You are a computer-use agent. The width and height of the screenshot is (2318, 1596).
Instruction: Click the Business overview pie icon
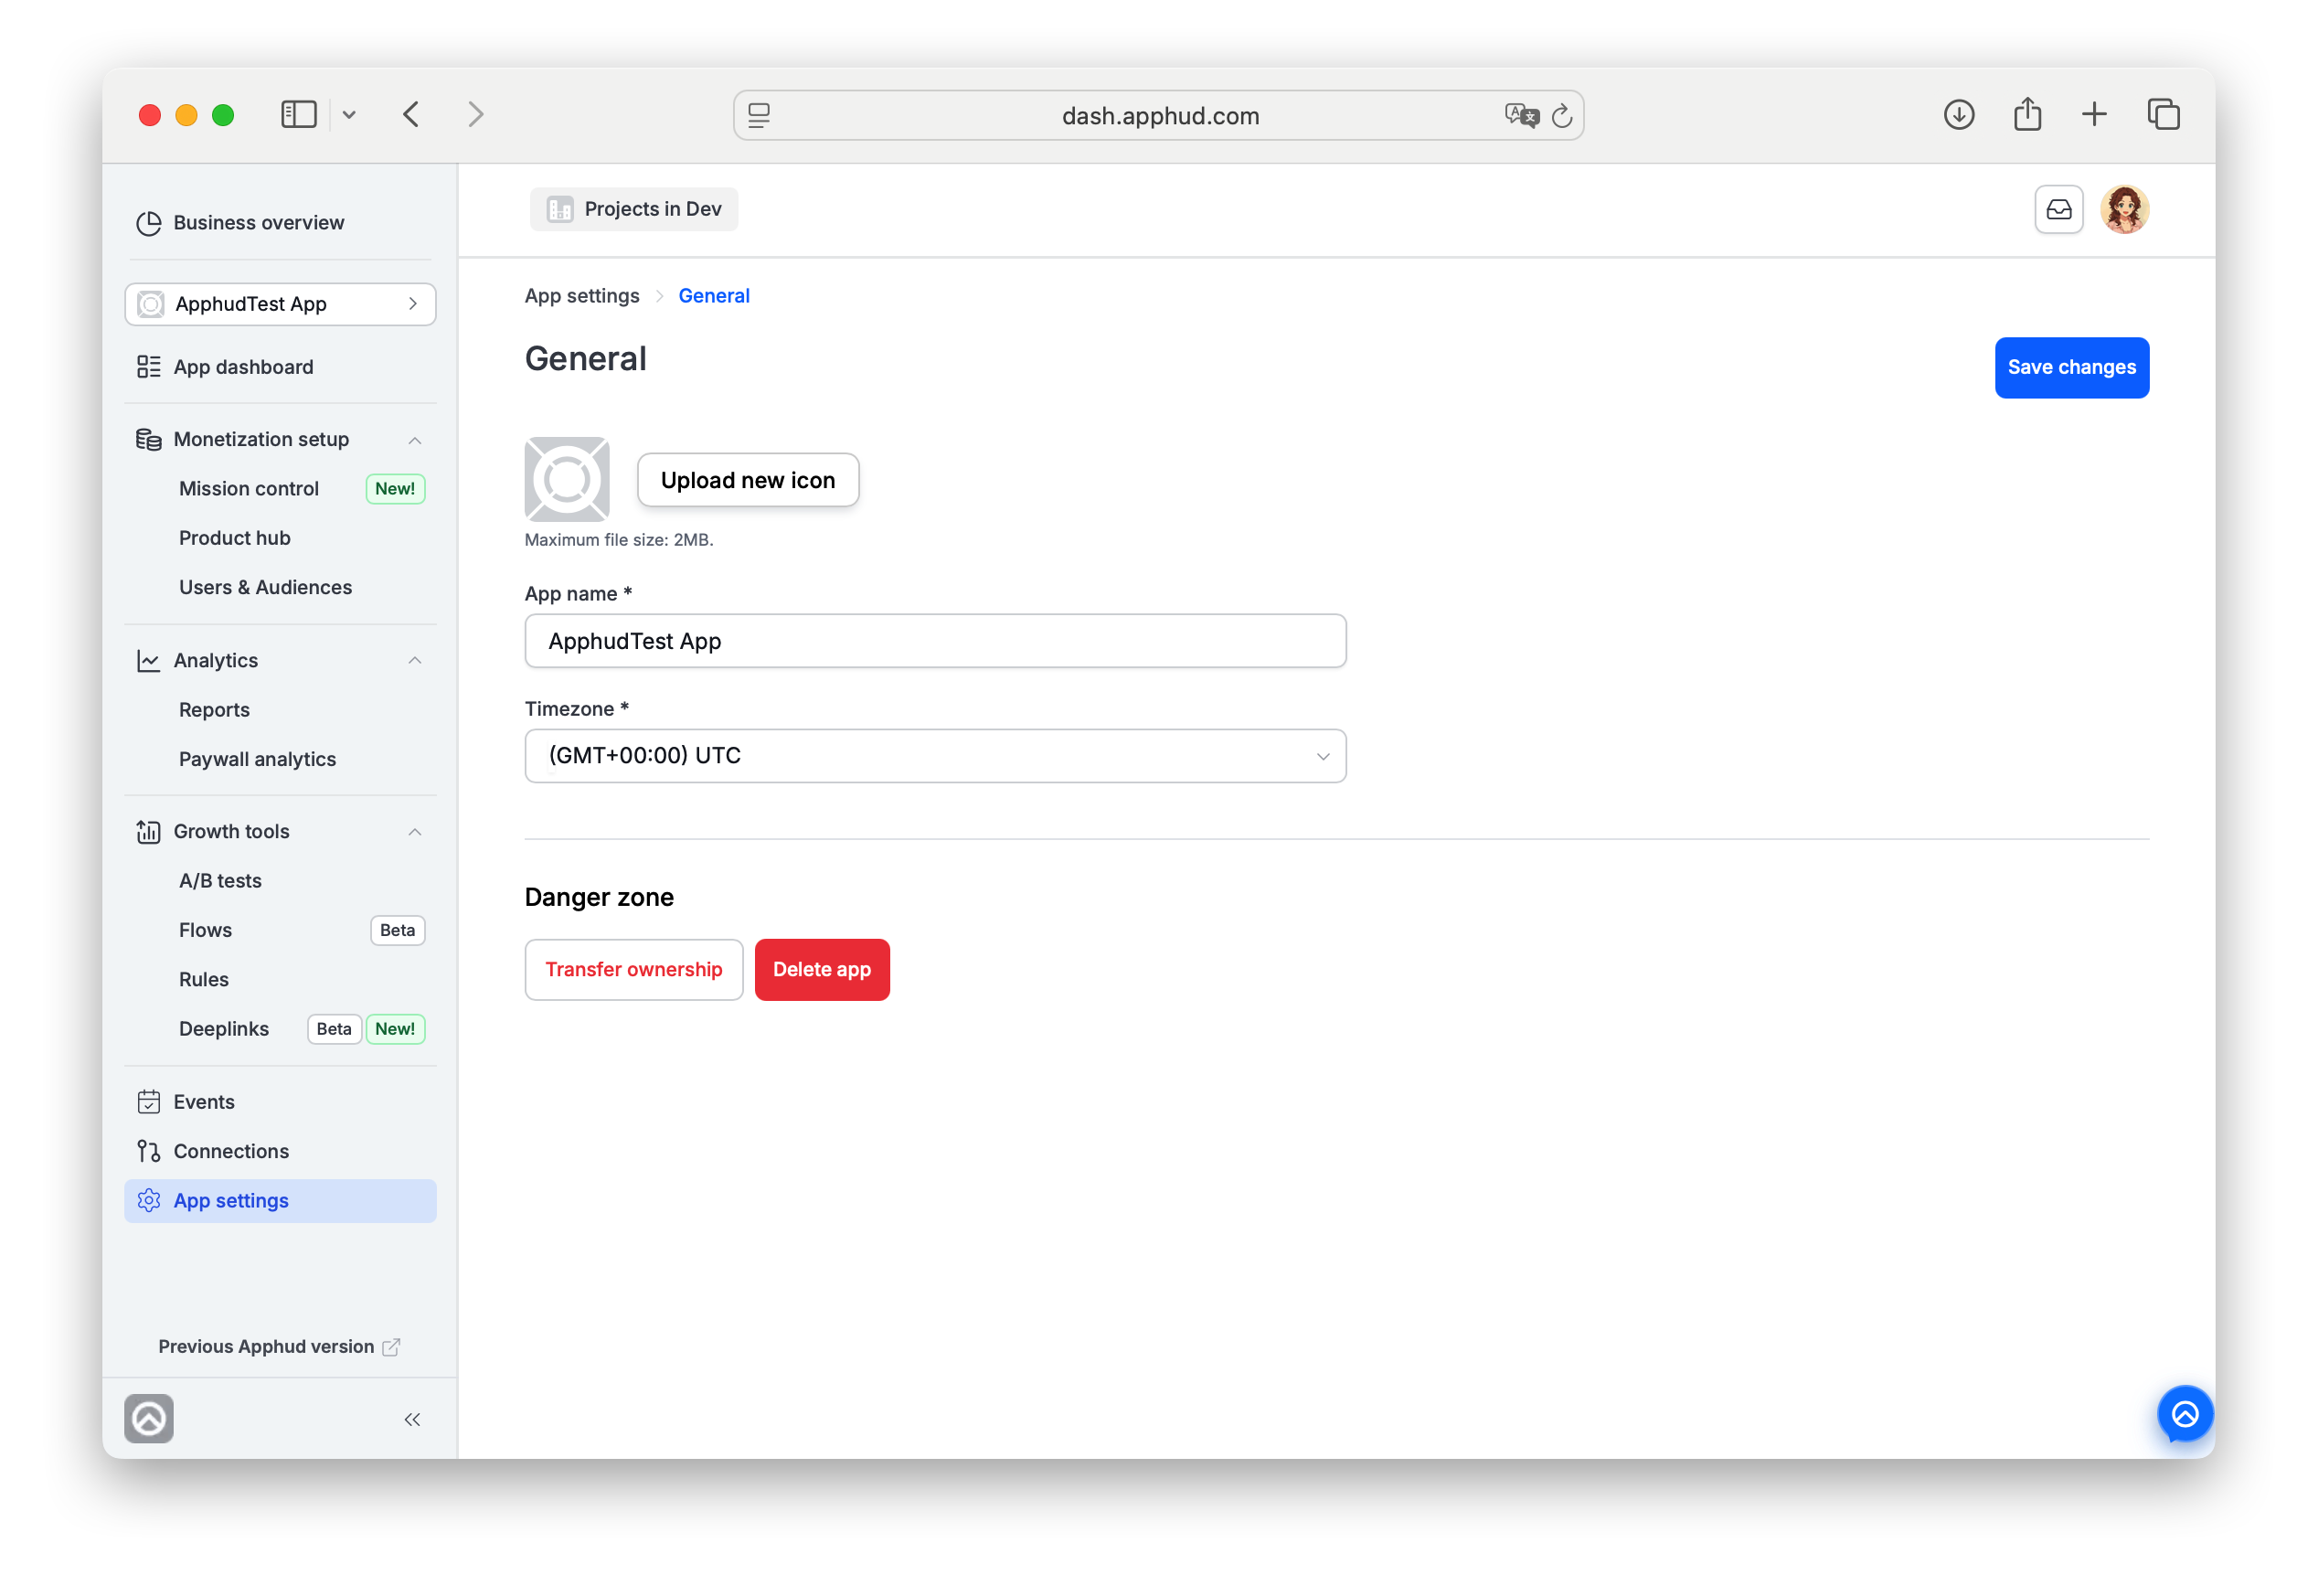click(x=148, y=223)
